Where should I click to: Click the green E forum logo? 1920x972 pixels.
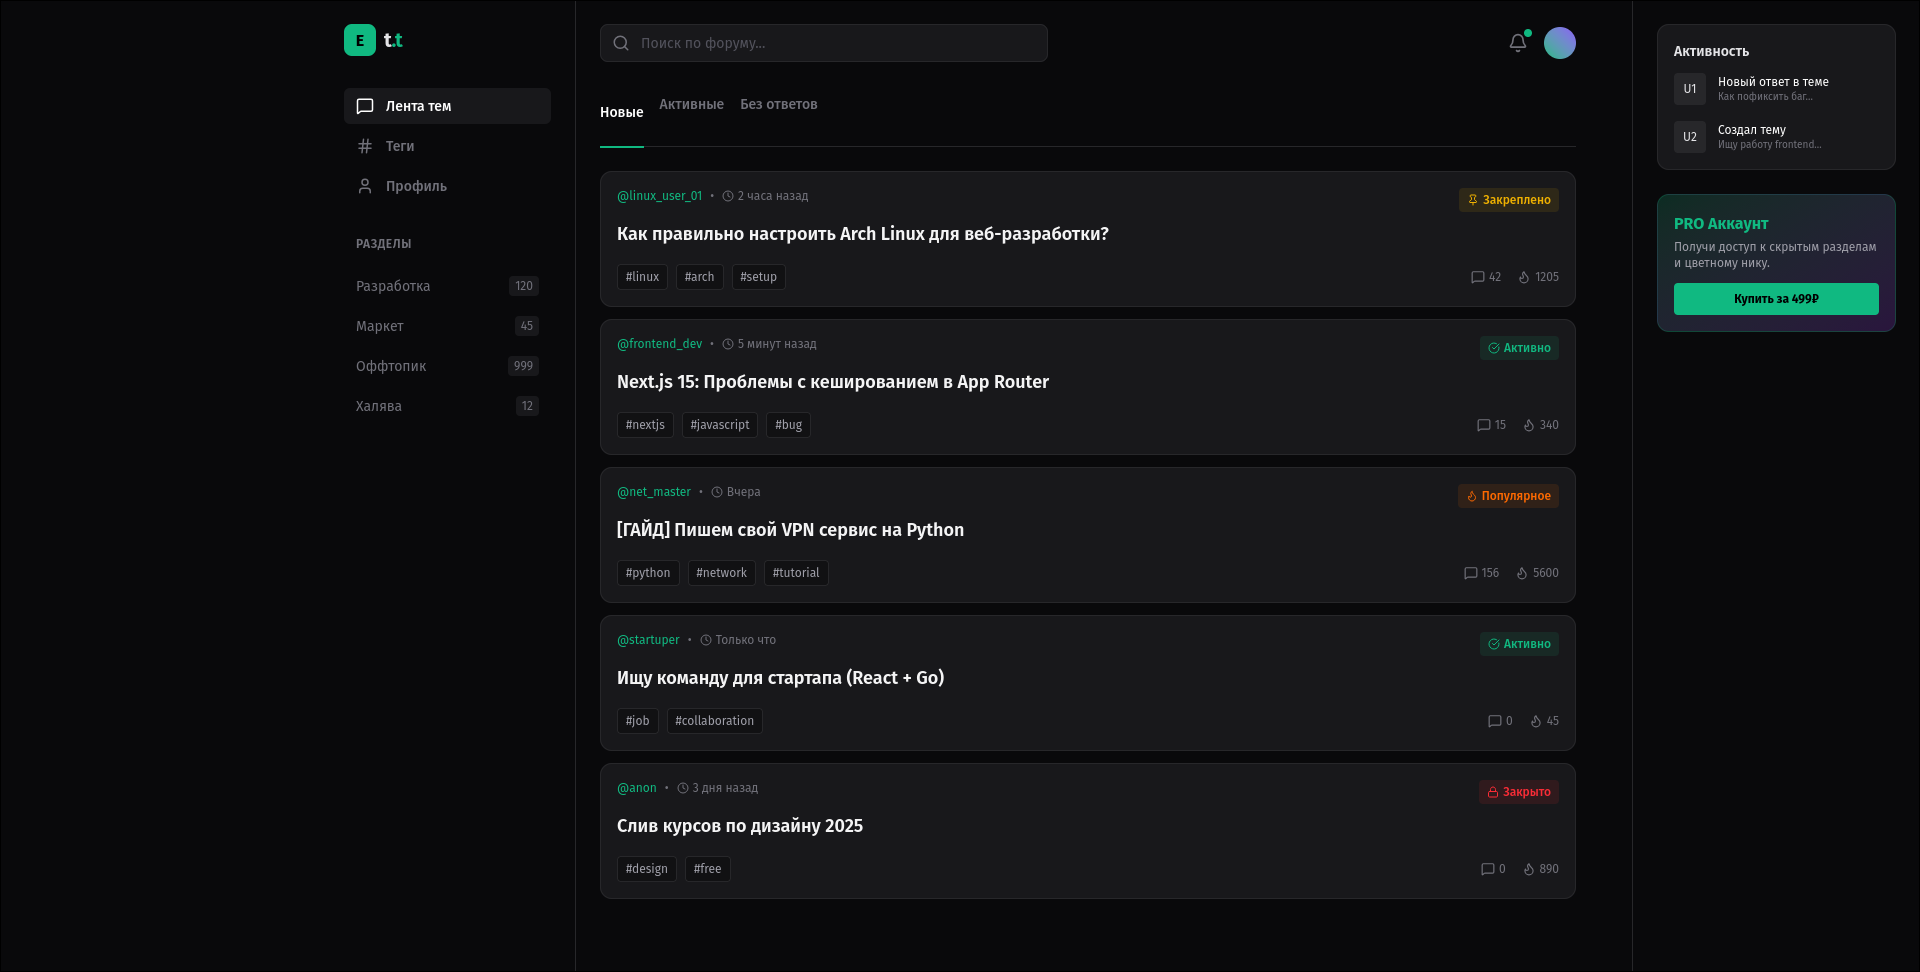click(360, 40)
